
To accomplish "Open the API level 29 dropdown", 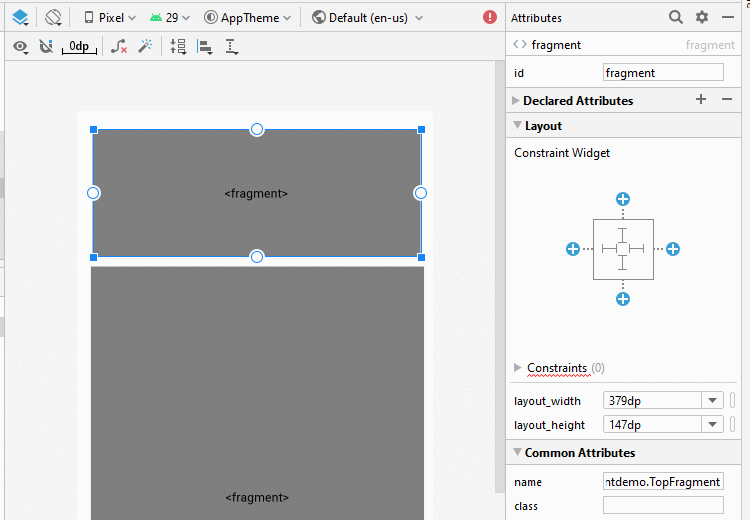I will pyautogui.click(x=170, y=18).
